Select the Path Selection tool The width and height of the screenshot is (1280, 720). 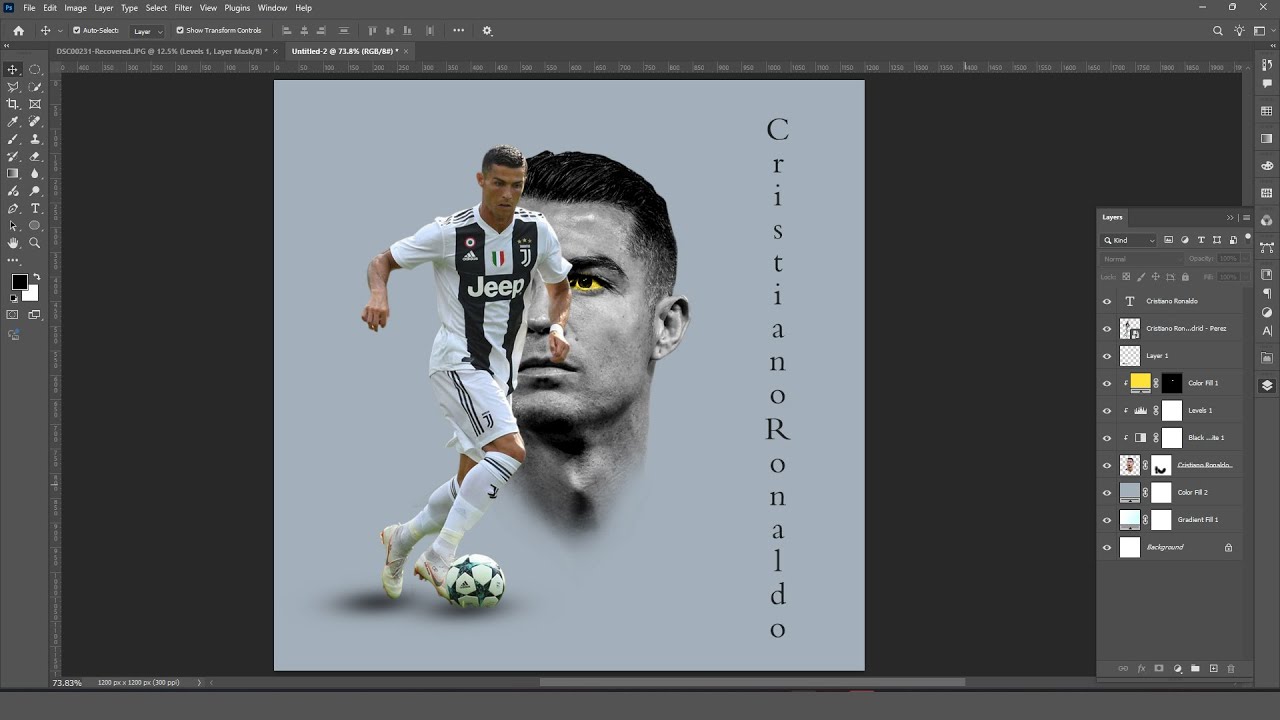tap(13, 225)
